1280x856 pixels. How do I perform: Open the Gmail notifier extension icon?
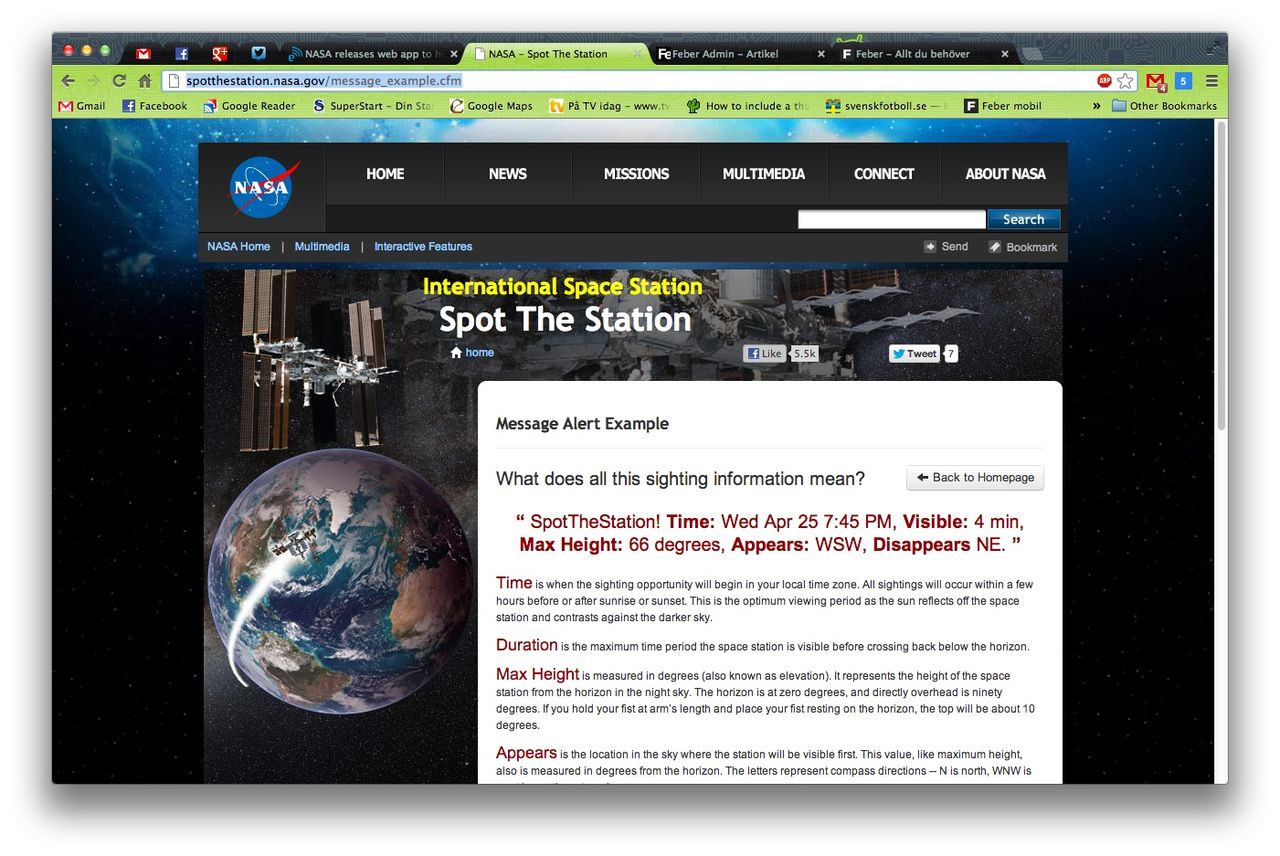coord(1154,80)
